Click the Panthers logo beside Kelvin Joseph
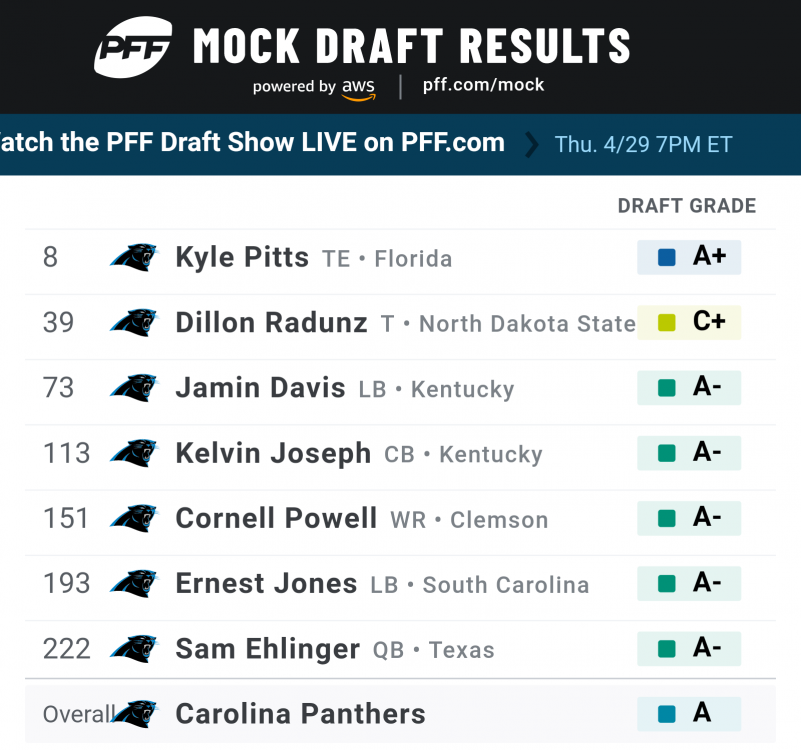 click(x=134, y=453)
